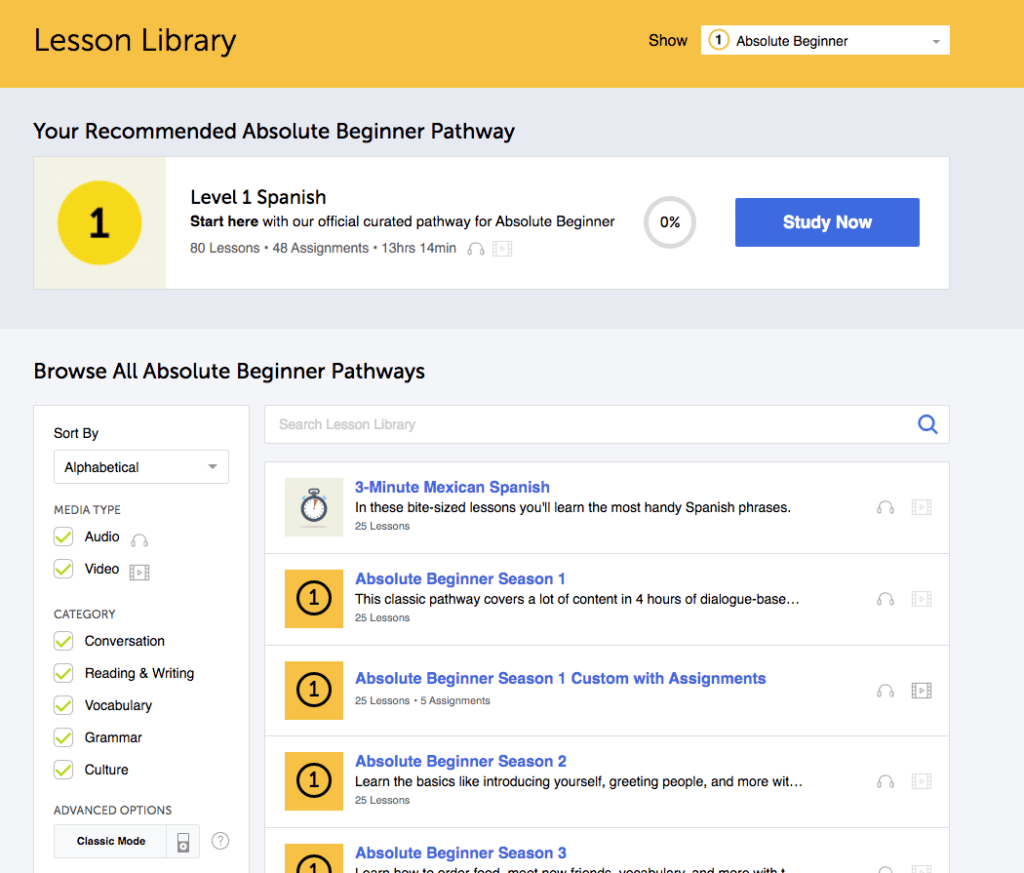
Task: Click the headphones icon for Absolute Beginner Season 2
Action: coord(885,781)
